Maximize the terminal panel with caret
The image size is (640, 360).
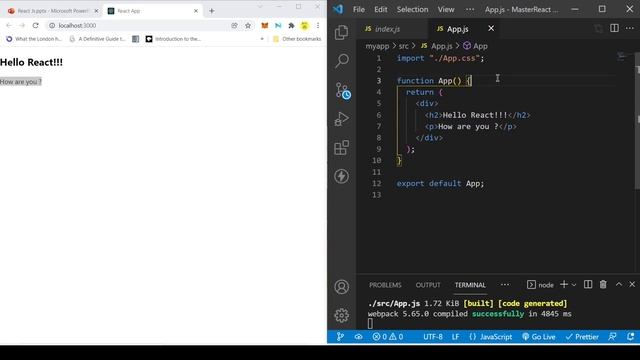619,284
